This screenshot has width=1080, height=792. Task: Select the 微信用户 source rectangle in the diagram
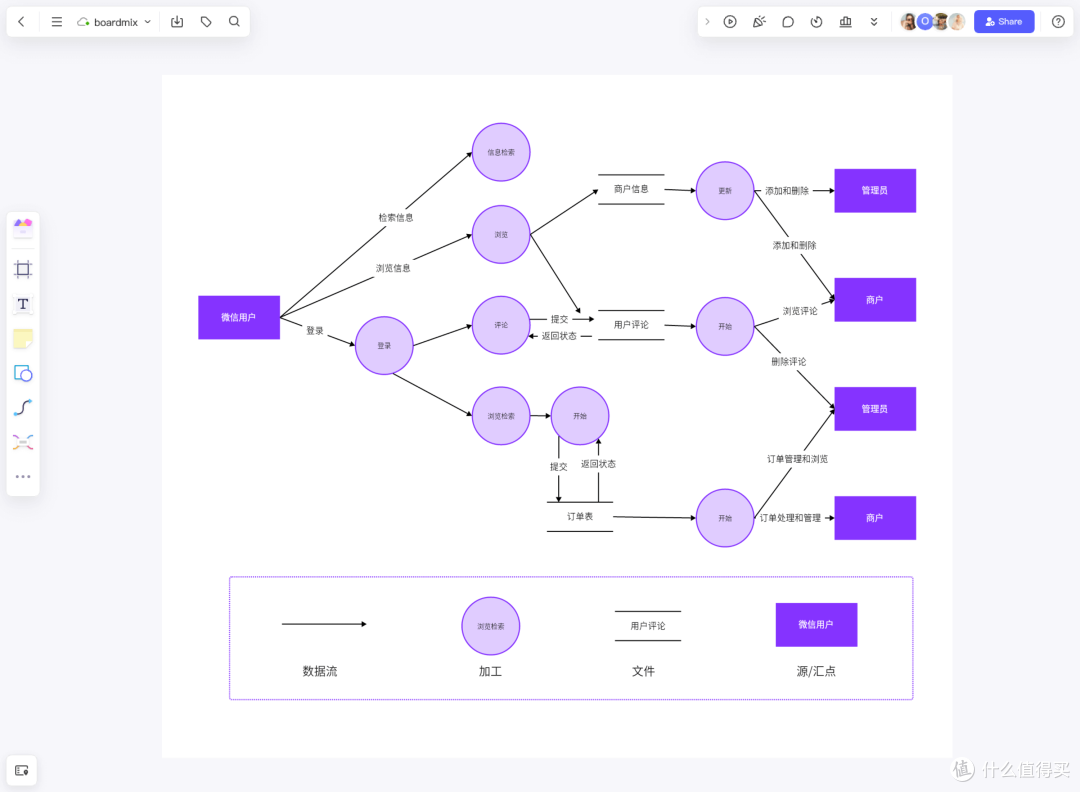[239, 317]
